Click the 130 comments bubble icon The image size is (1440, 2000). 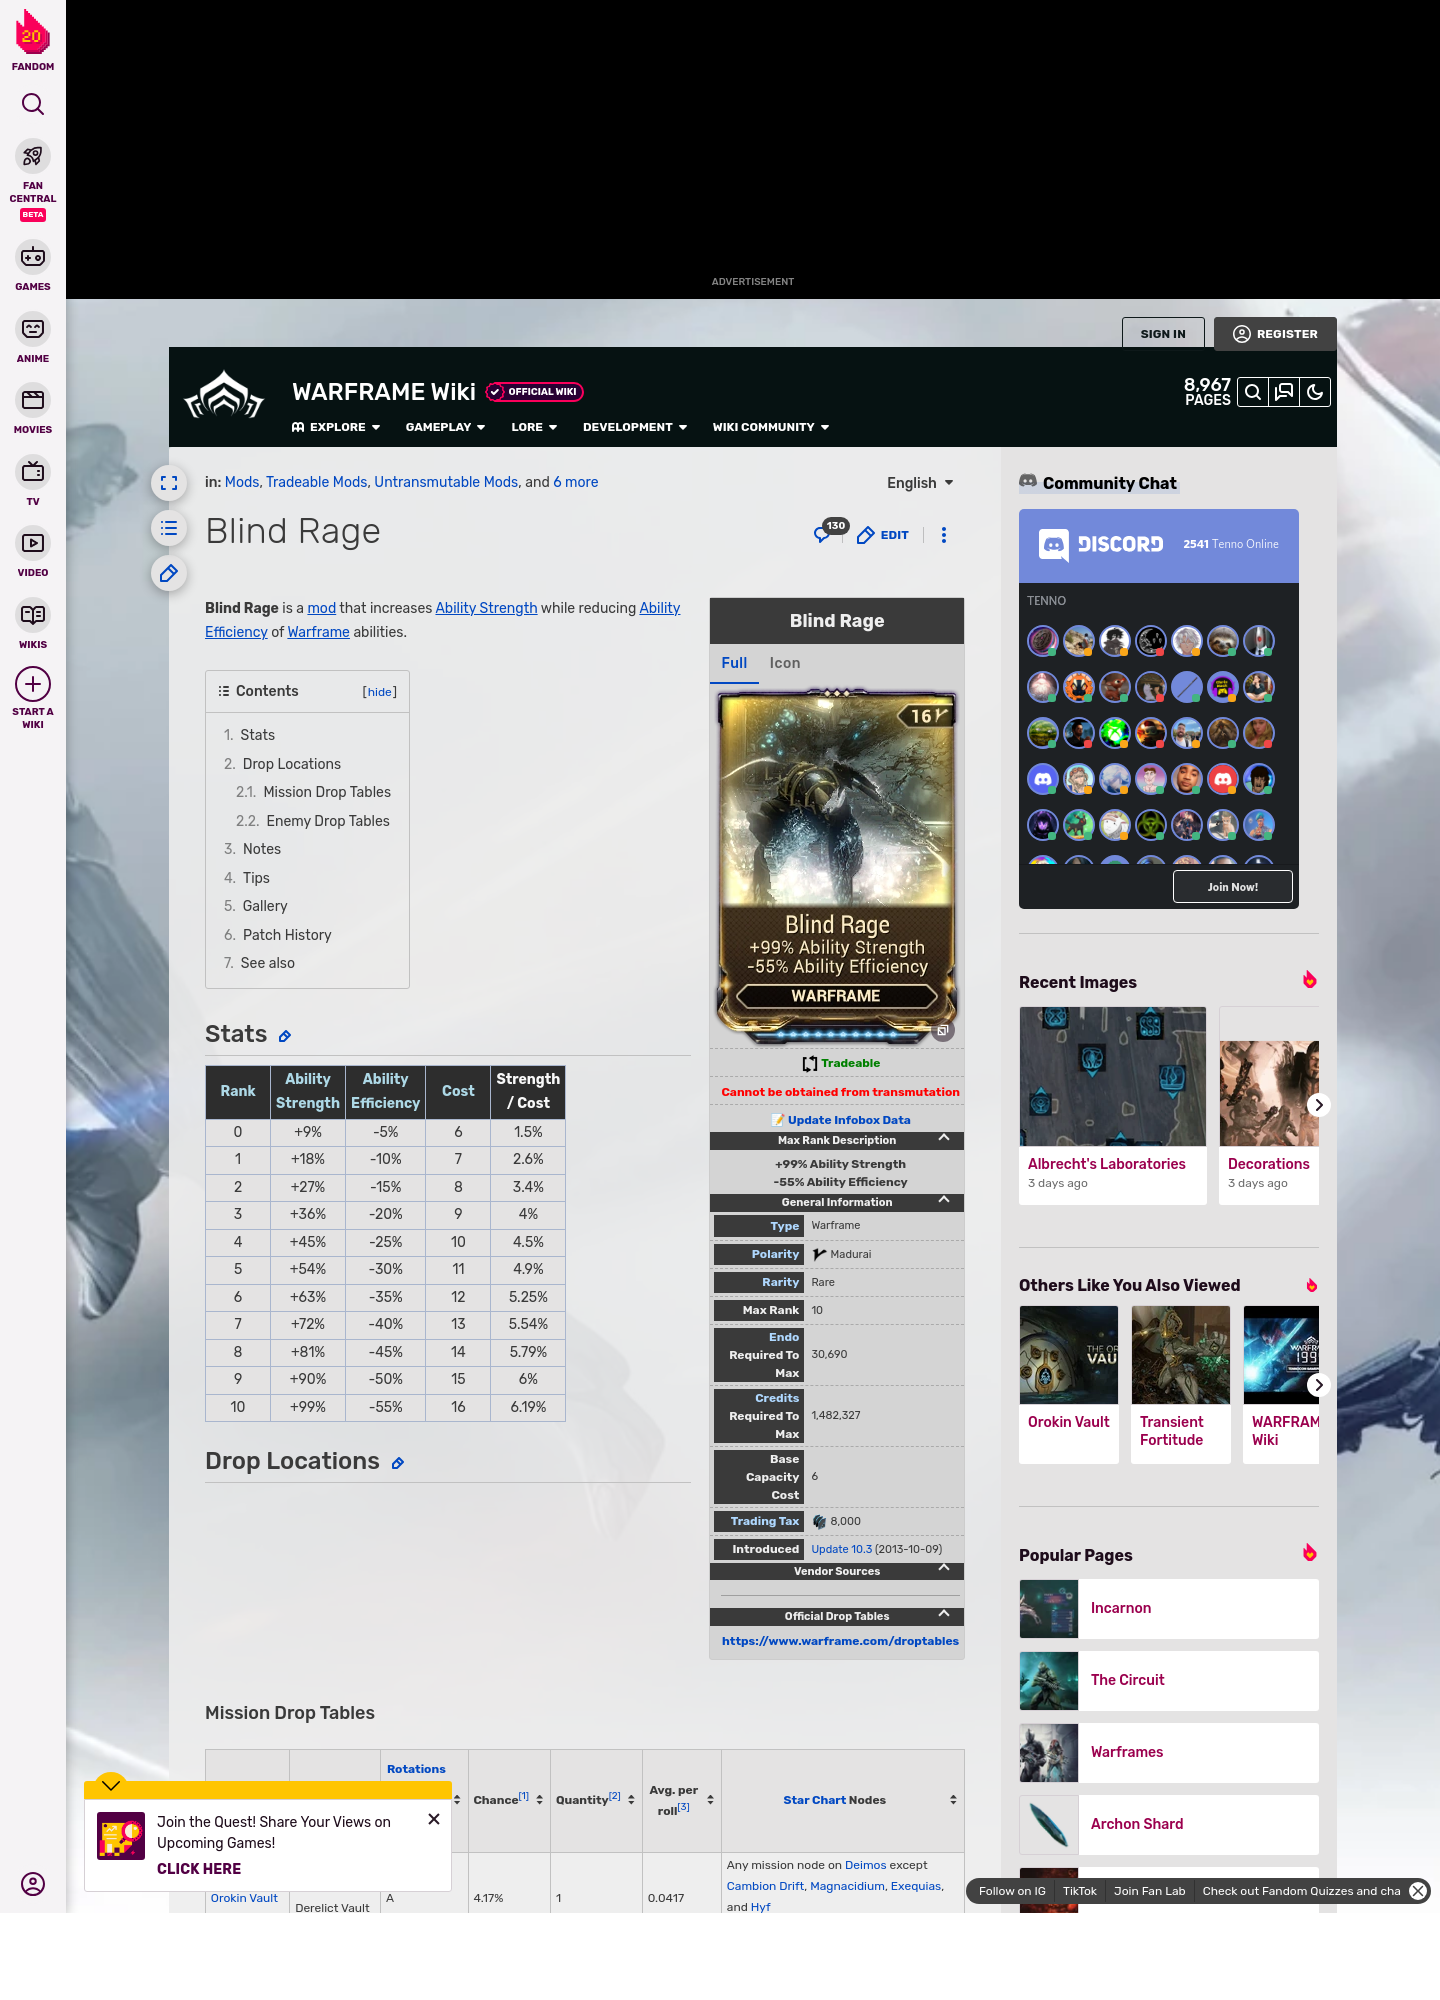pyautogui.click(x=824, y=534)
